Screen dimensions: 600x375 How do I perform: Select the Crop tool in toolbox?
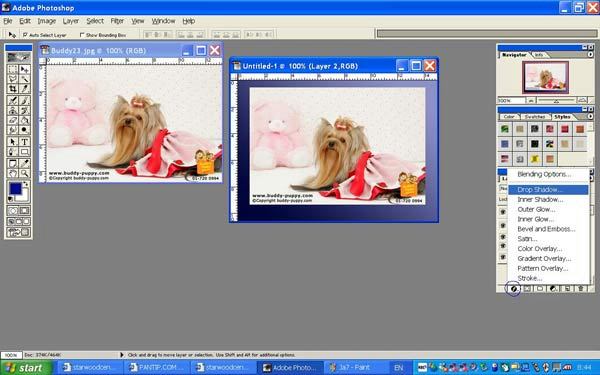coord(13,89)
